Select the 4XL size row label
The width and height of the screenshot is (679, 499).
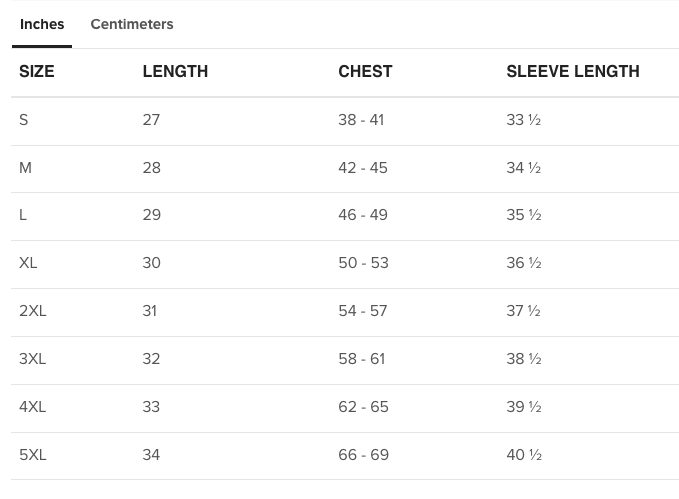32,407
